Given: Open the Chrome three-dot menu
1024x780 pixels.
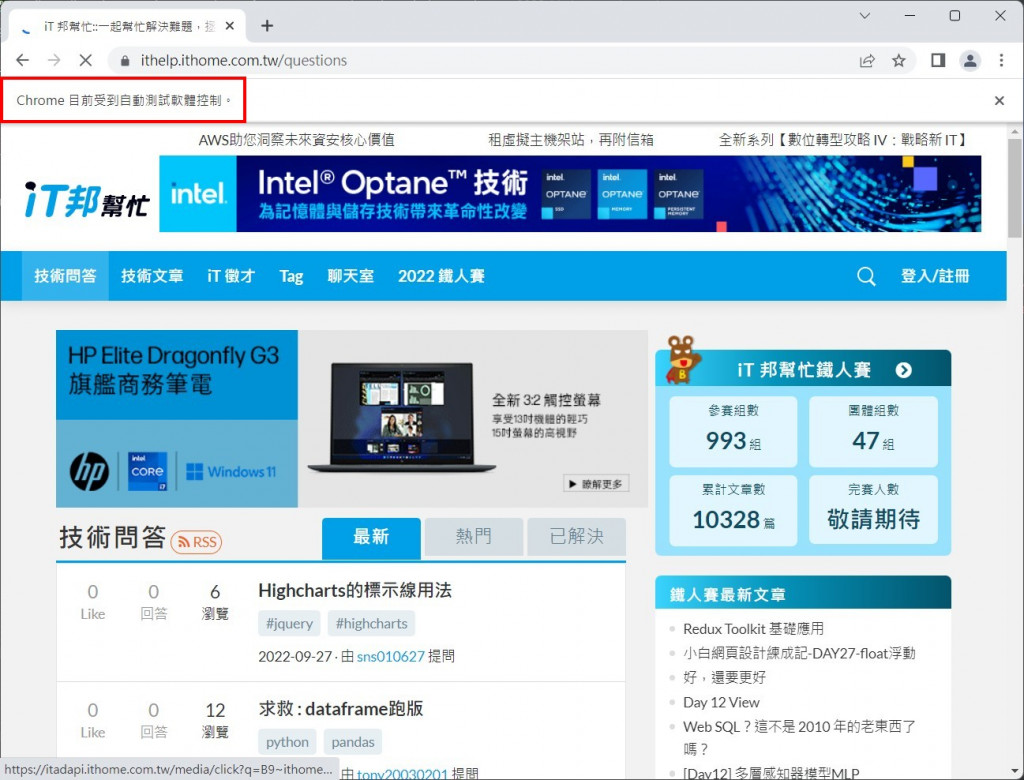Looking at the screenshot, I should pos(1001,61).
